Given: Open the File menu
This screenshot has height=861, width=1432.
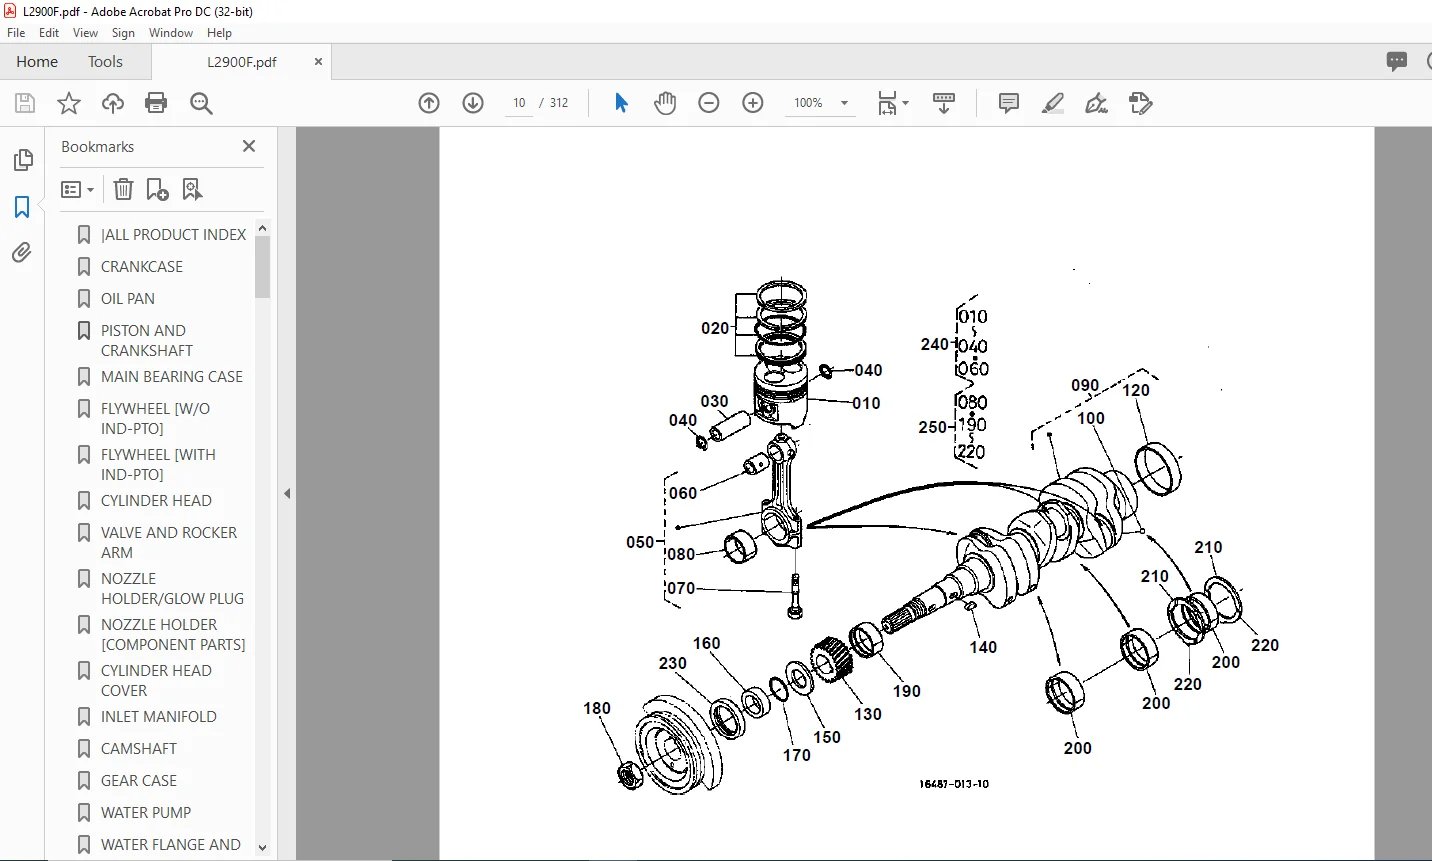Looking at the screenshot, I should click(x=16, y=32).
